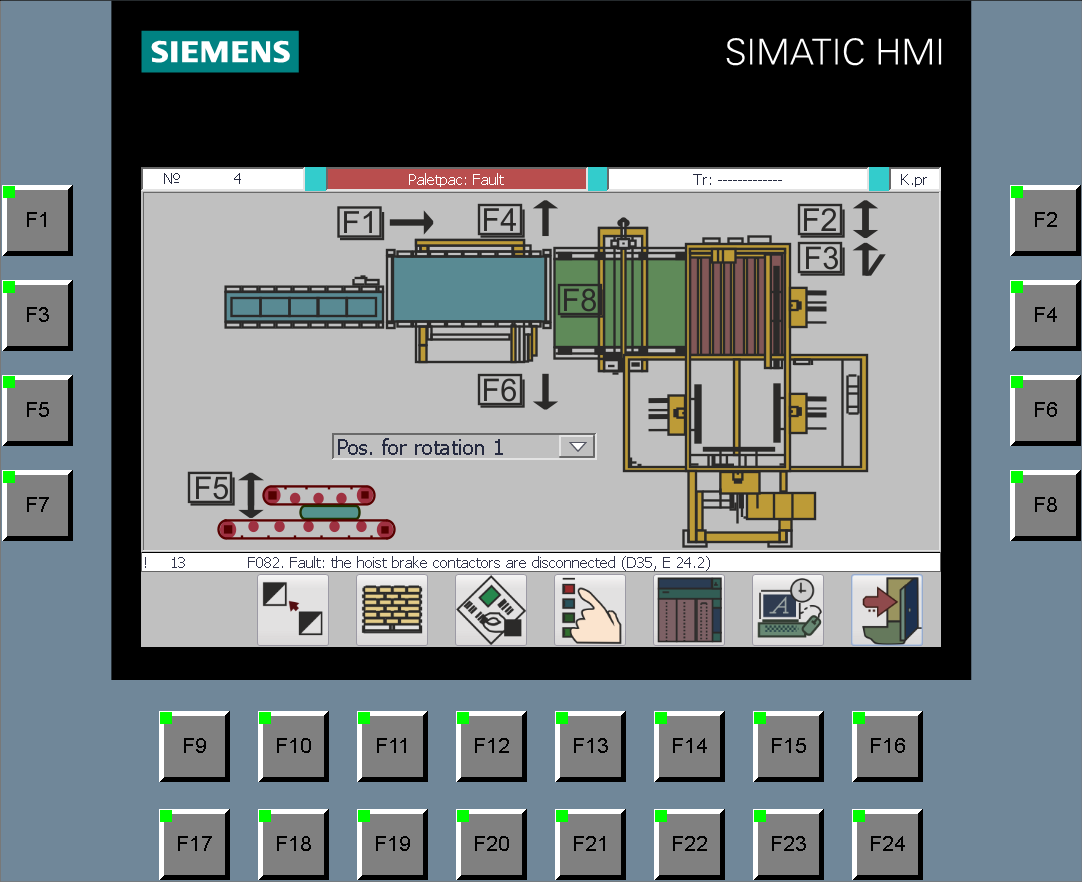Viewport: 1082px width, 882px height.
Task: Click on-screen F2 up-down arrow label
Action: click(x=838, y=220)
